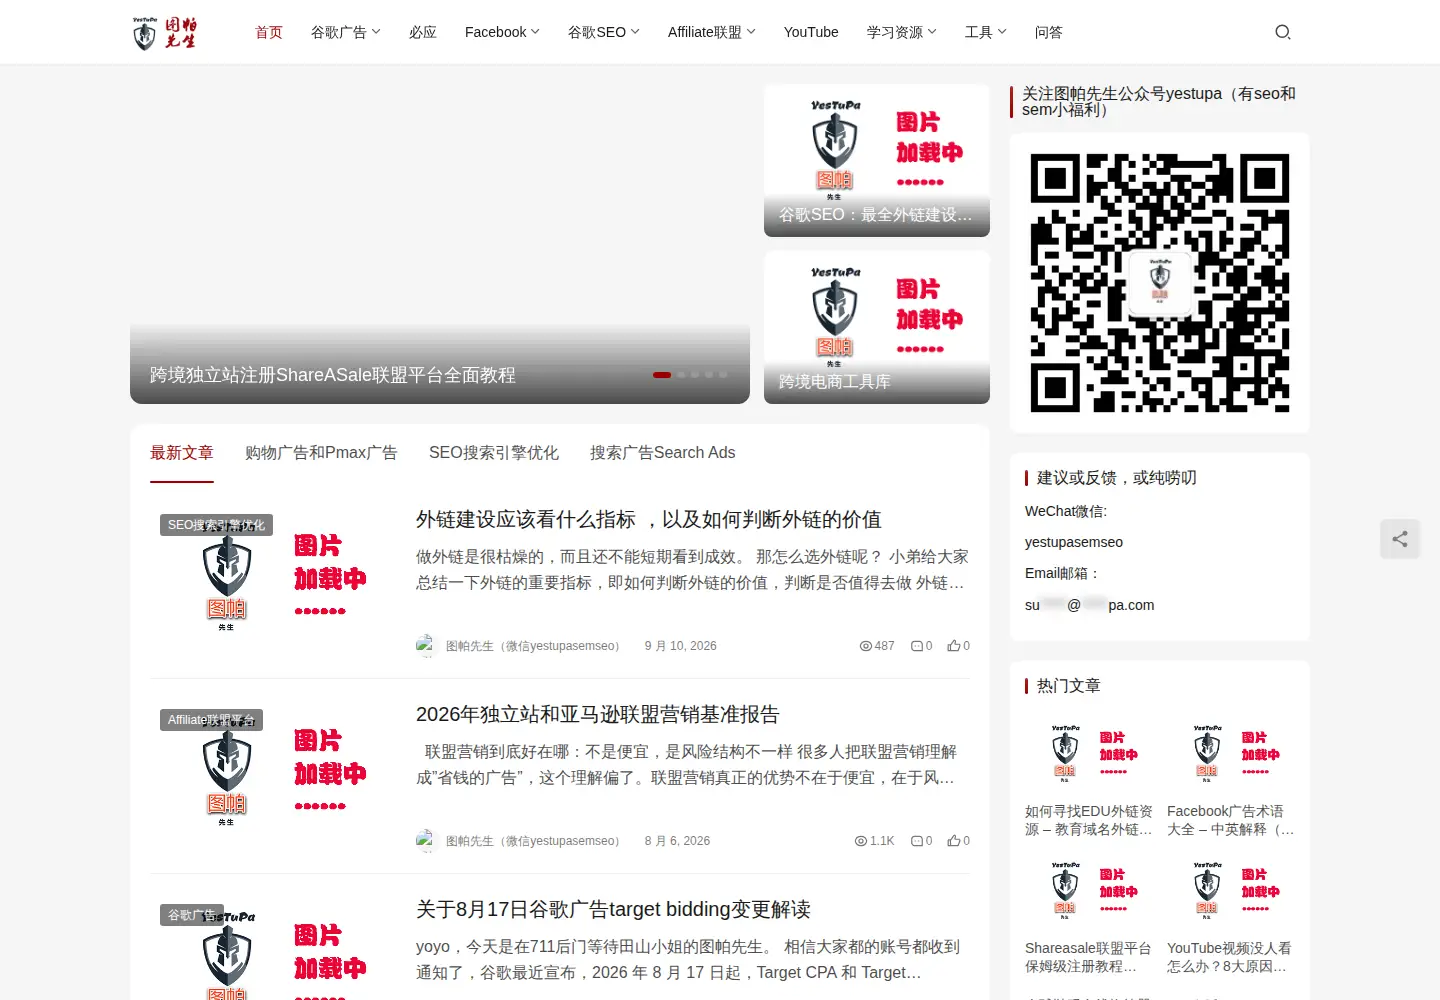Click the 谷歌广告 category badge on third article

point(192,915)
